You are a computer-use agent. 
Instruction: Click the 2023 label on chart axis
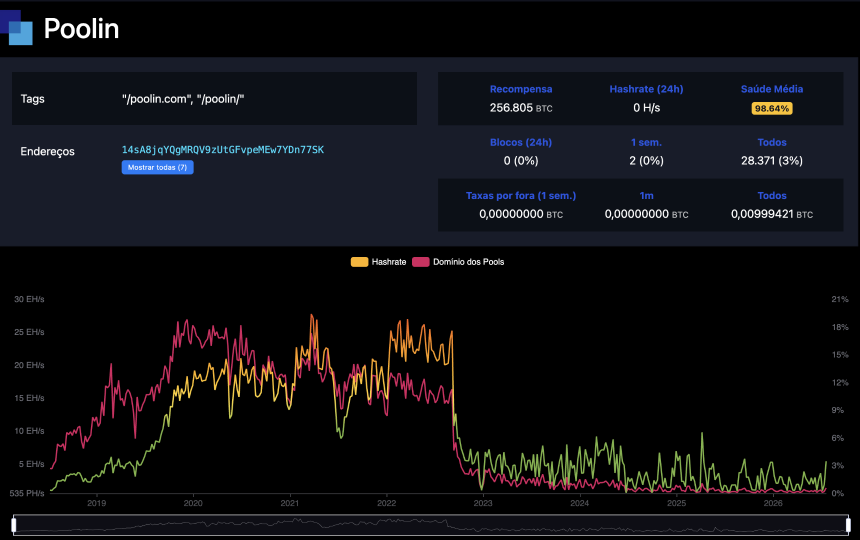(x=483, y=503)
